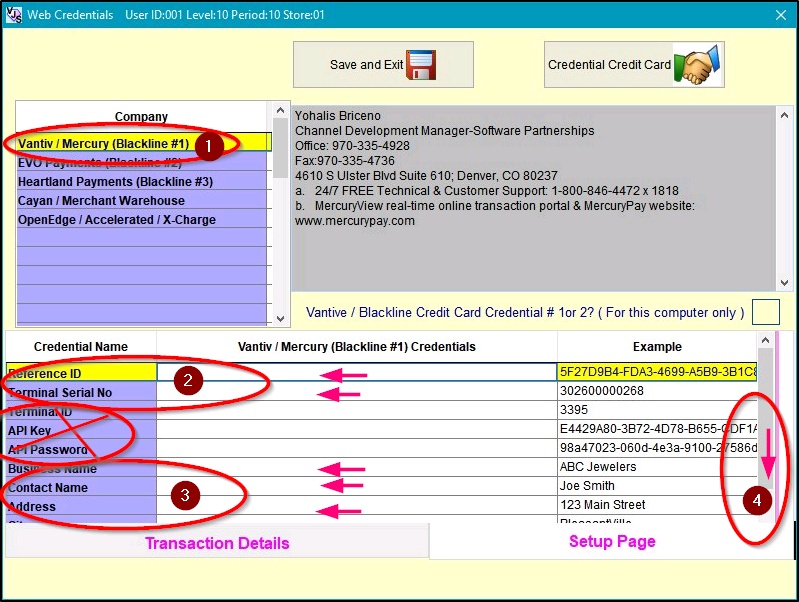The image size is (799, 602).
Task: Click the Vantiv / Mercury (Blackline #1) Credentials header
Action: click(x=357, y=347)
